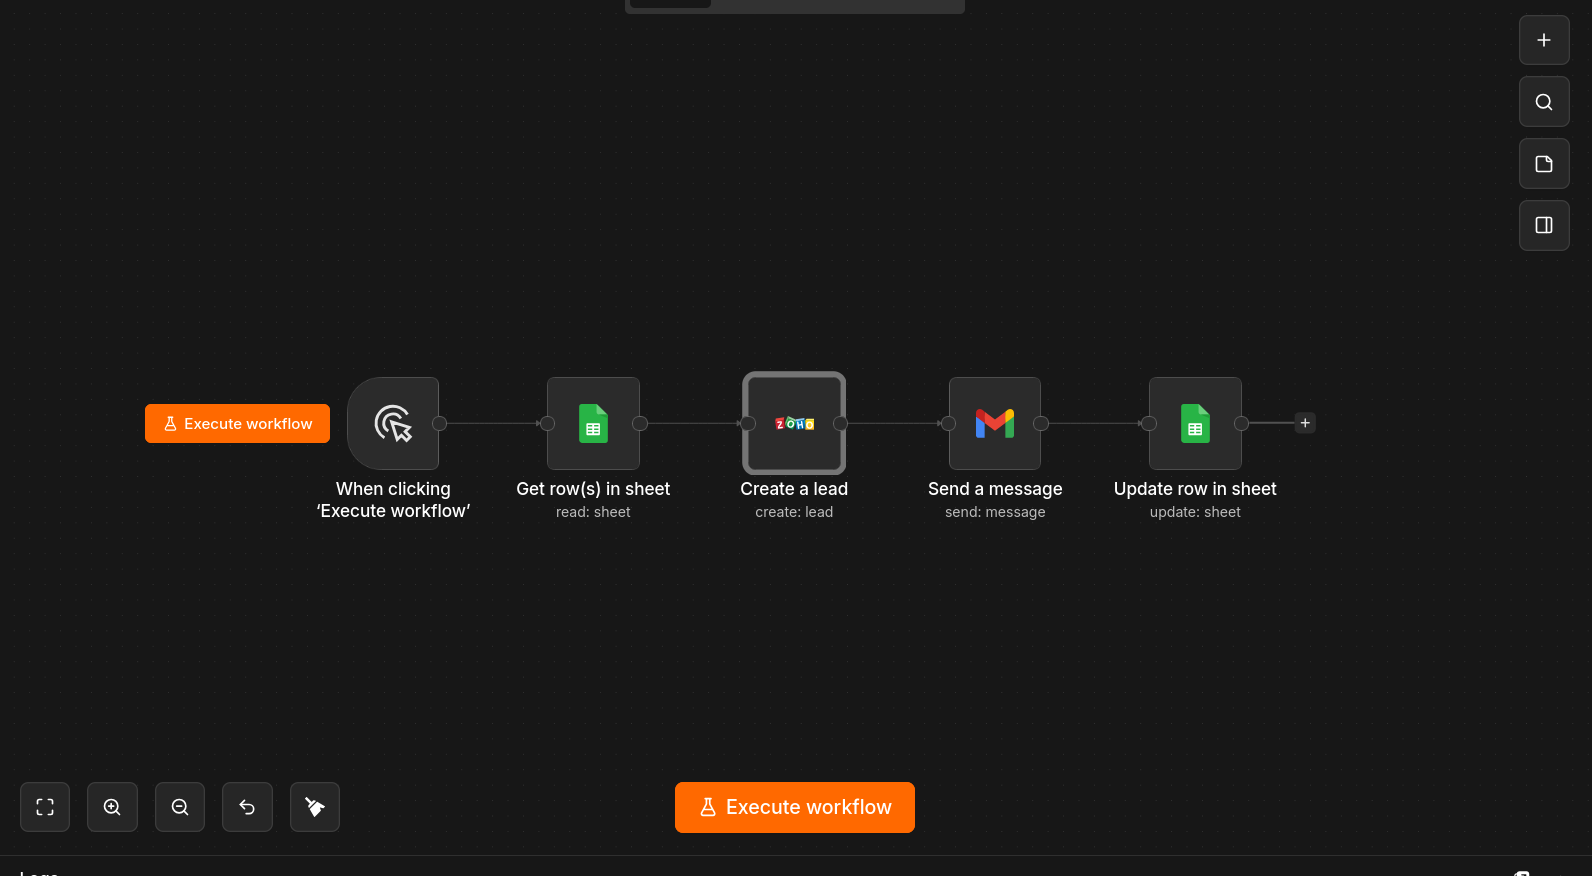Click the Create a lead output connector

click(x=841, y=423)
